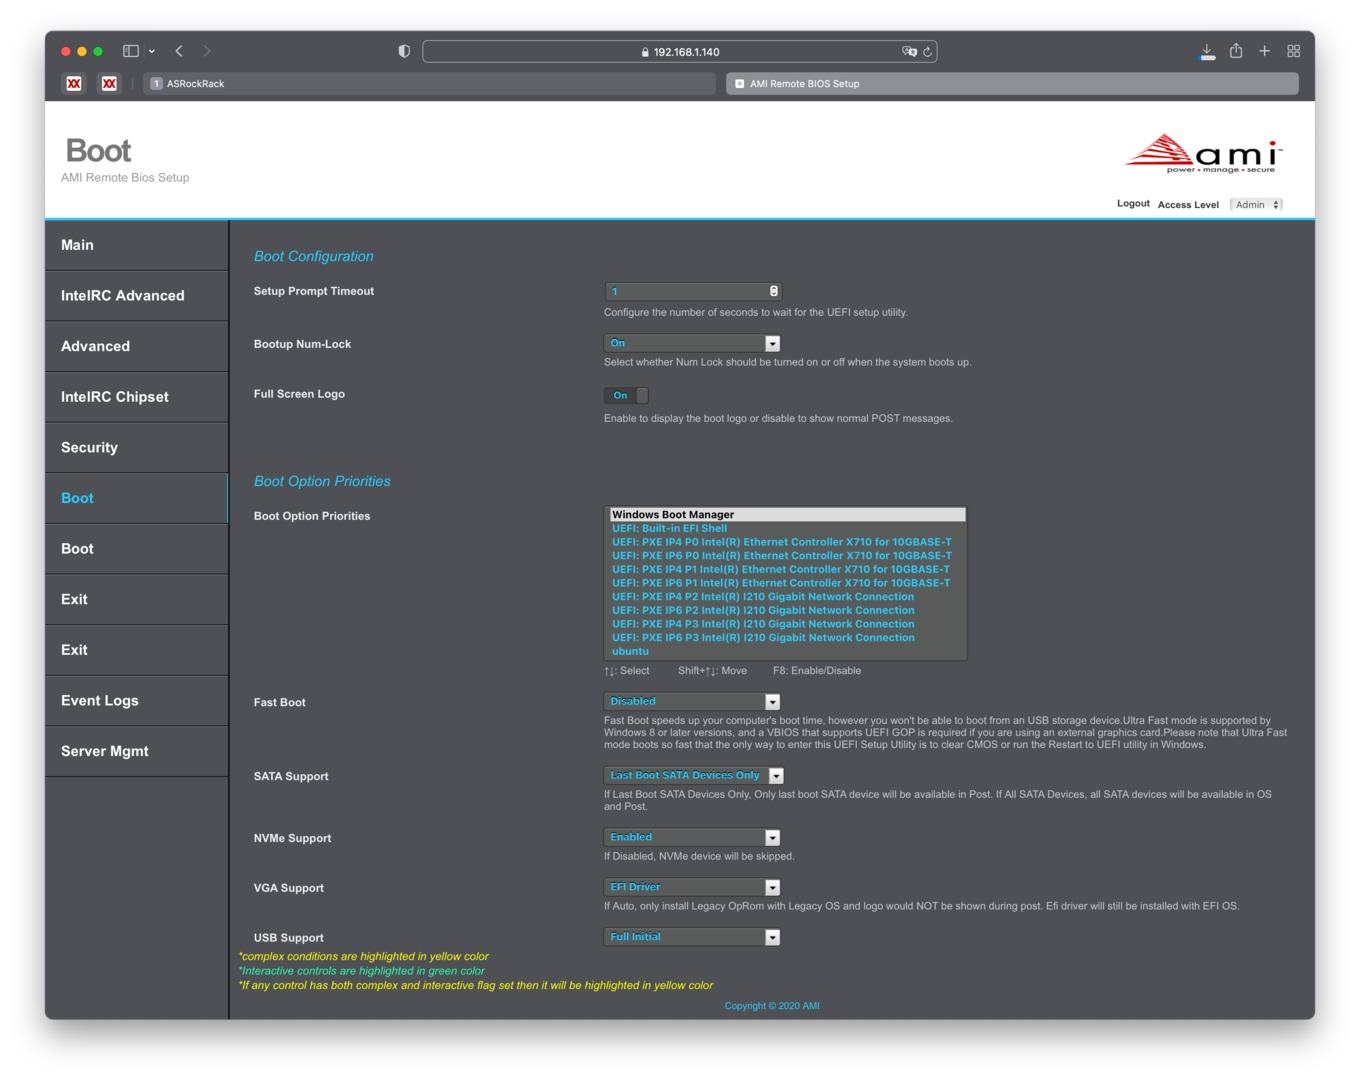1360x1079 pixels.
Task: Open the Main menu section
Action: [x=137, y=245]
